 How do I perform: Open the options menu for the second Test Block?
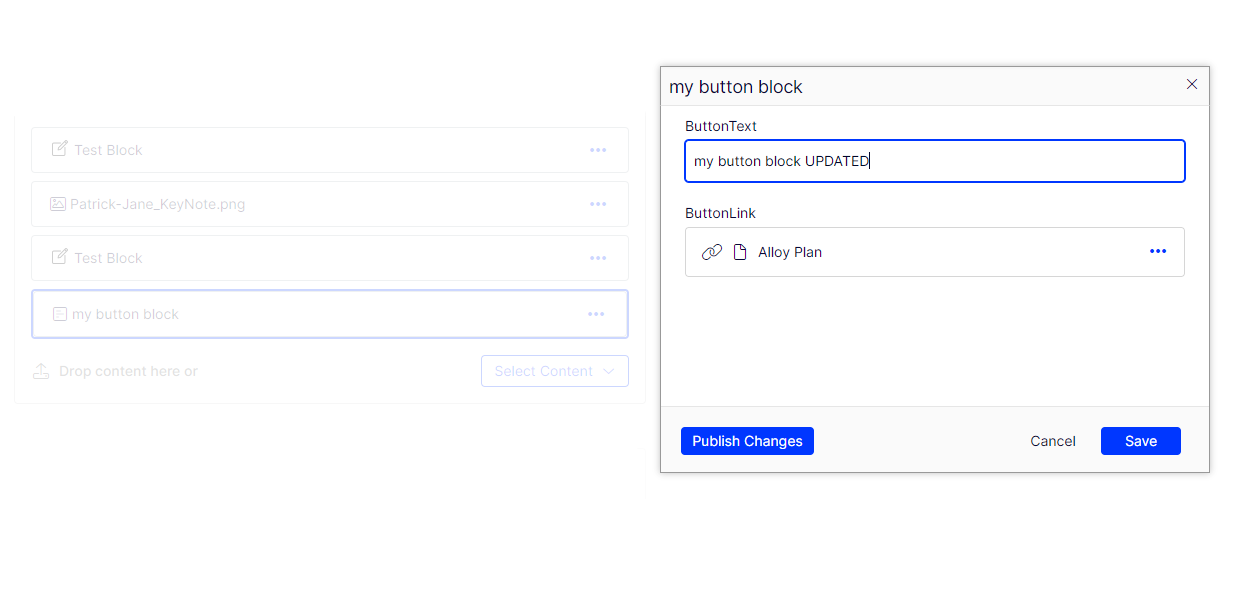coord(598,258)
